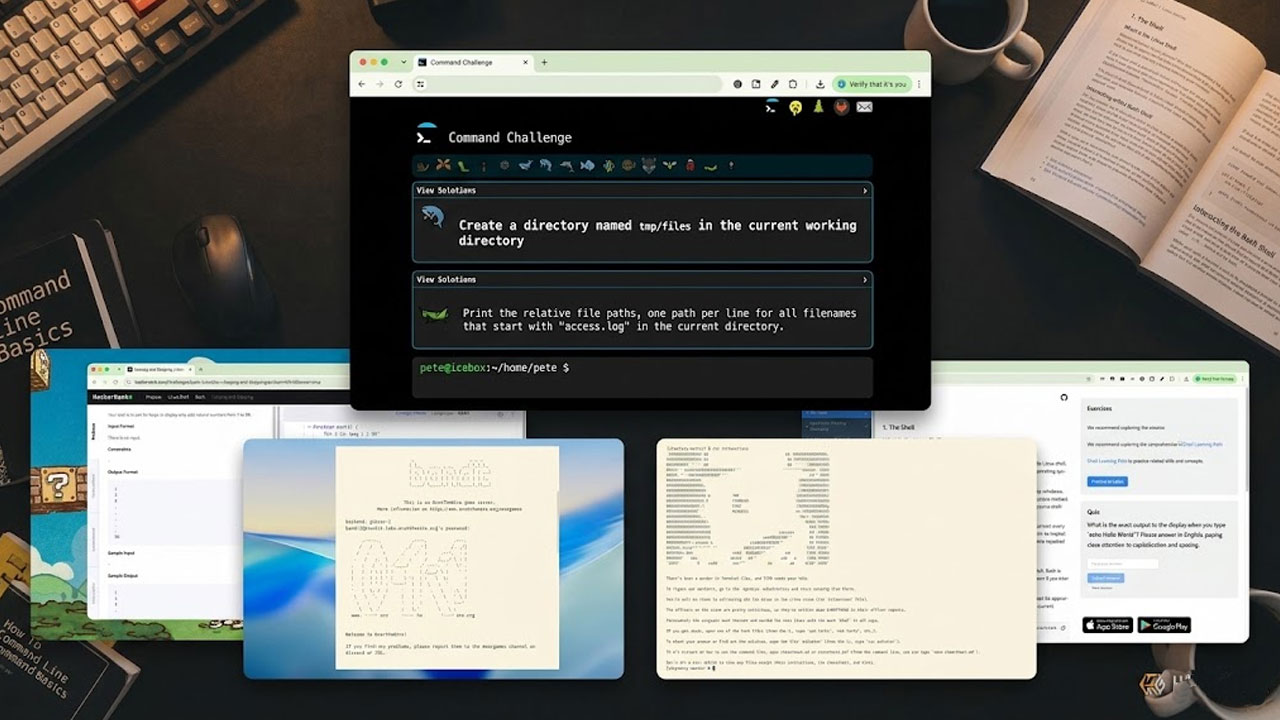Open the Google Play badge link

coord(1164,625)
